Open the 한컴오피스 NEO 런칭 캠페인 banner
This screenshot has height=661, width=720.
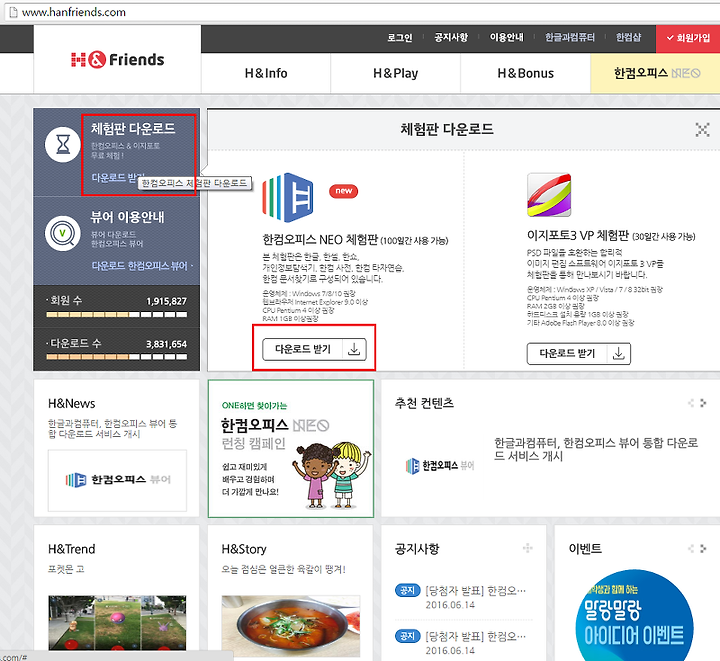click(291, 448)
